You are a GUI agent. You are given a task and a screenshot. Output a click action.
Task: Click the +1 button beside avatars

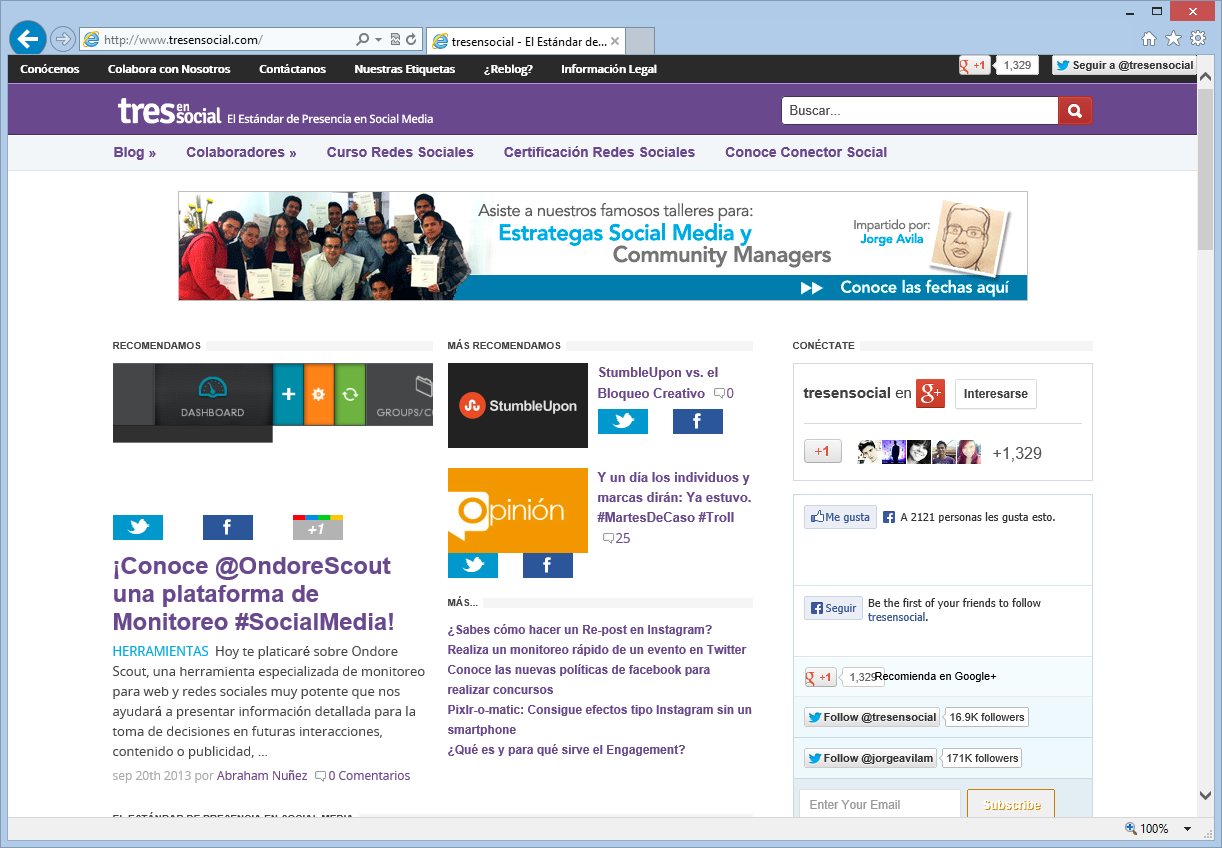[823, 451]
